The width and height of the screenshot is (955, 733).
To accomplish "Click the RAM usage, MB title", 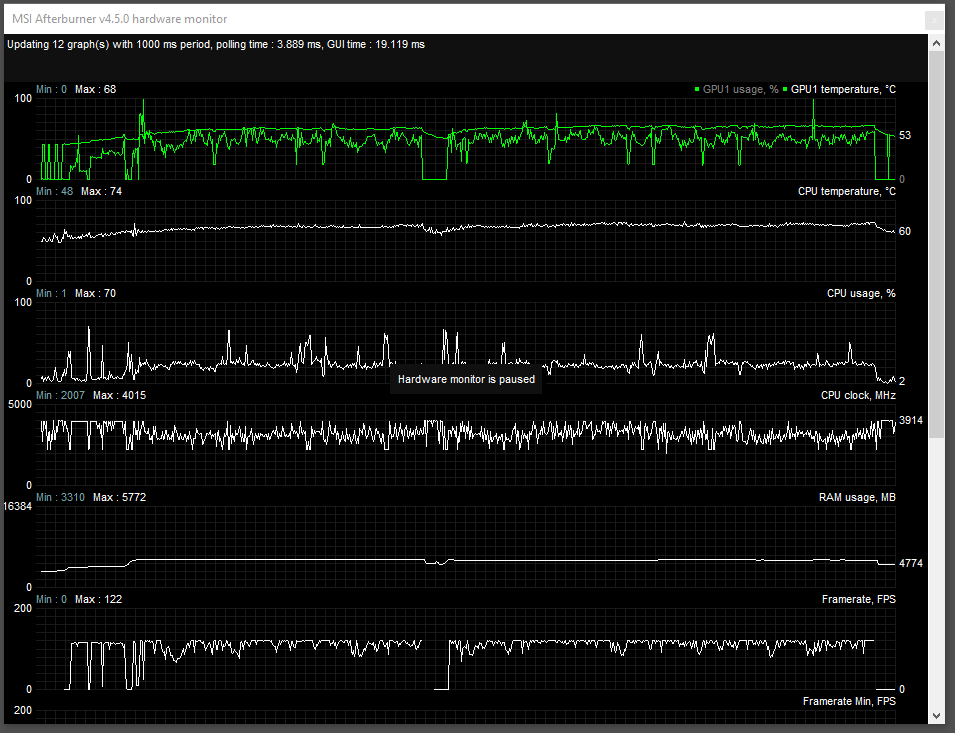I will (x=857, y=497).
